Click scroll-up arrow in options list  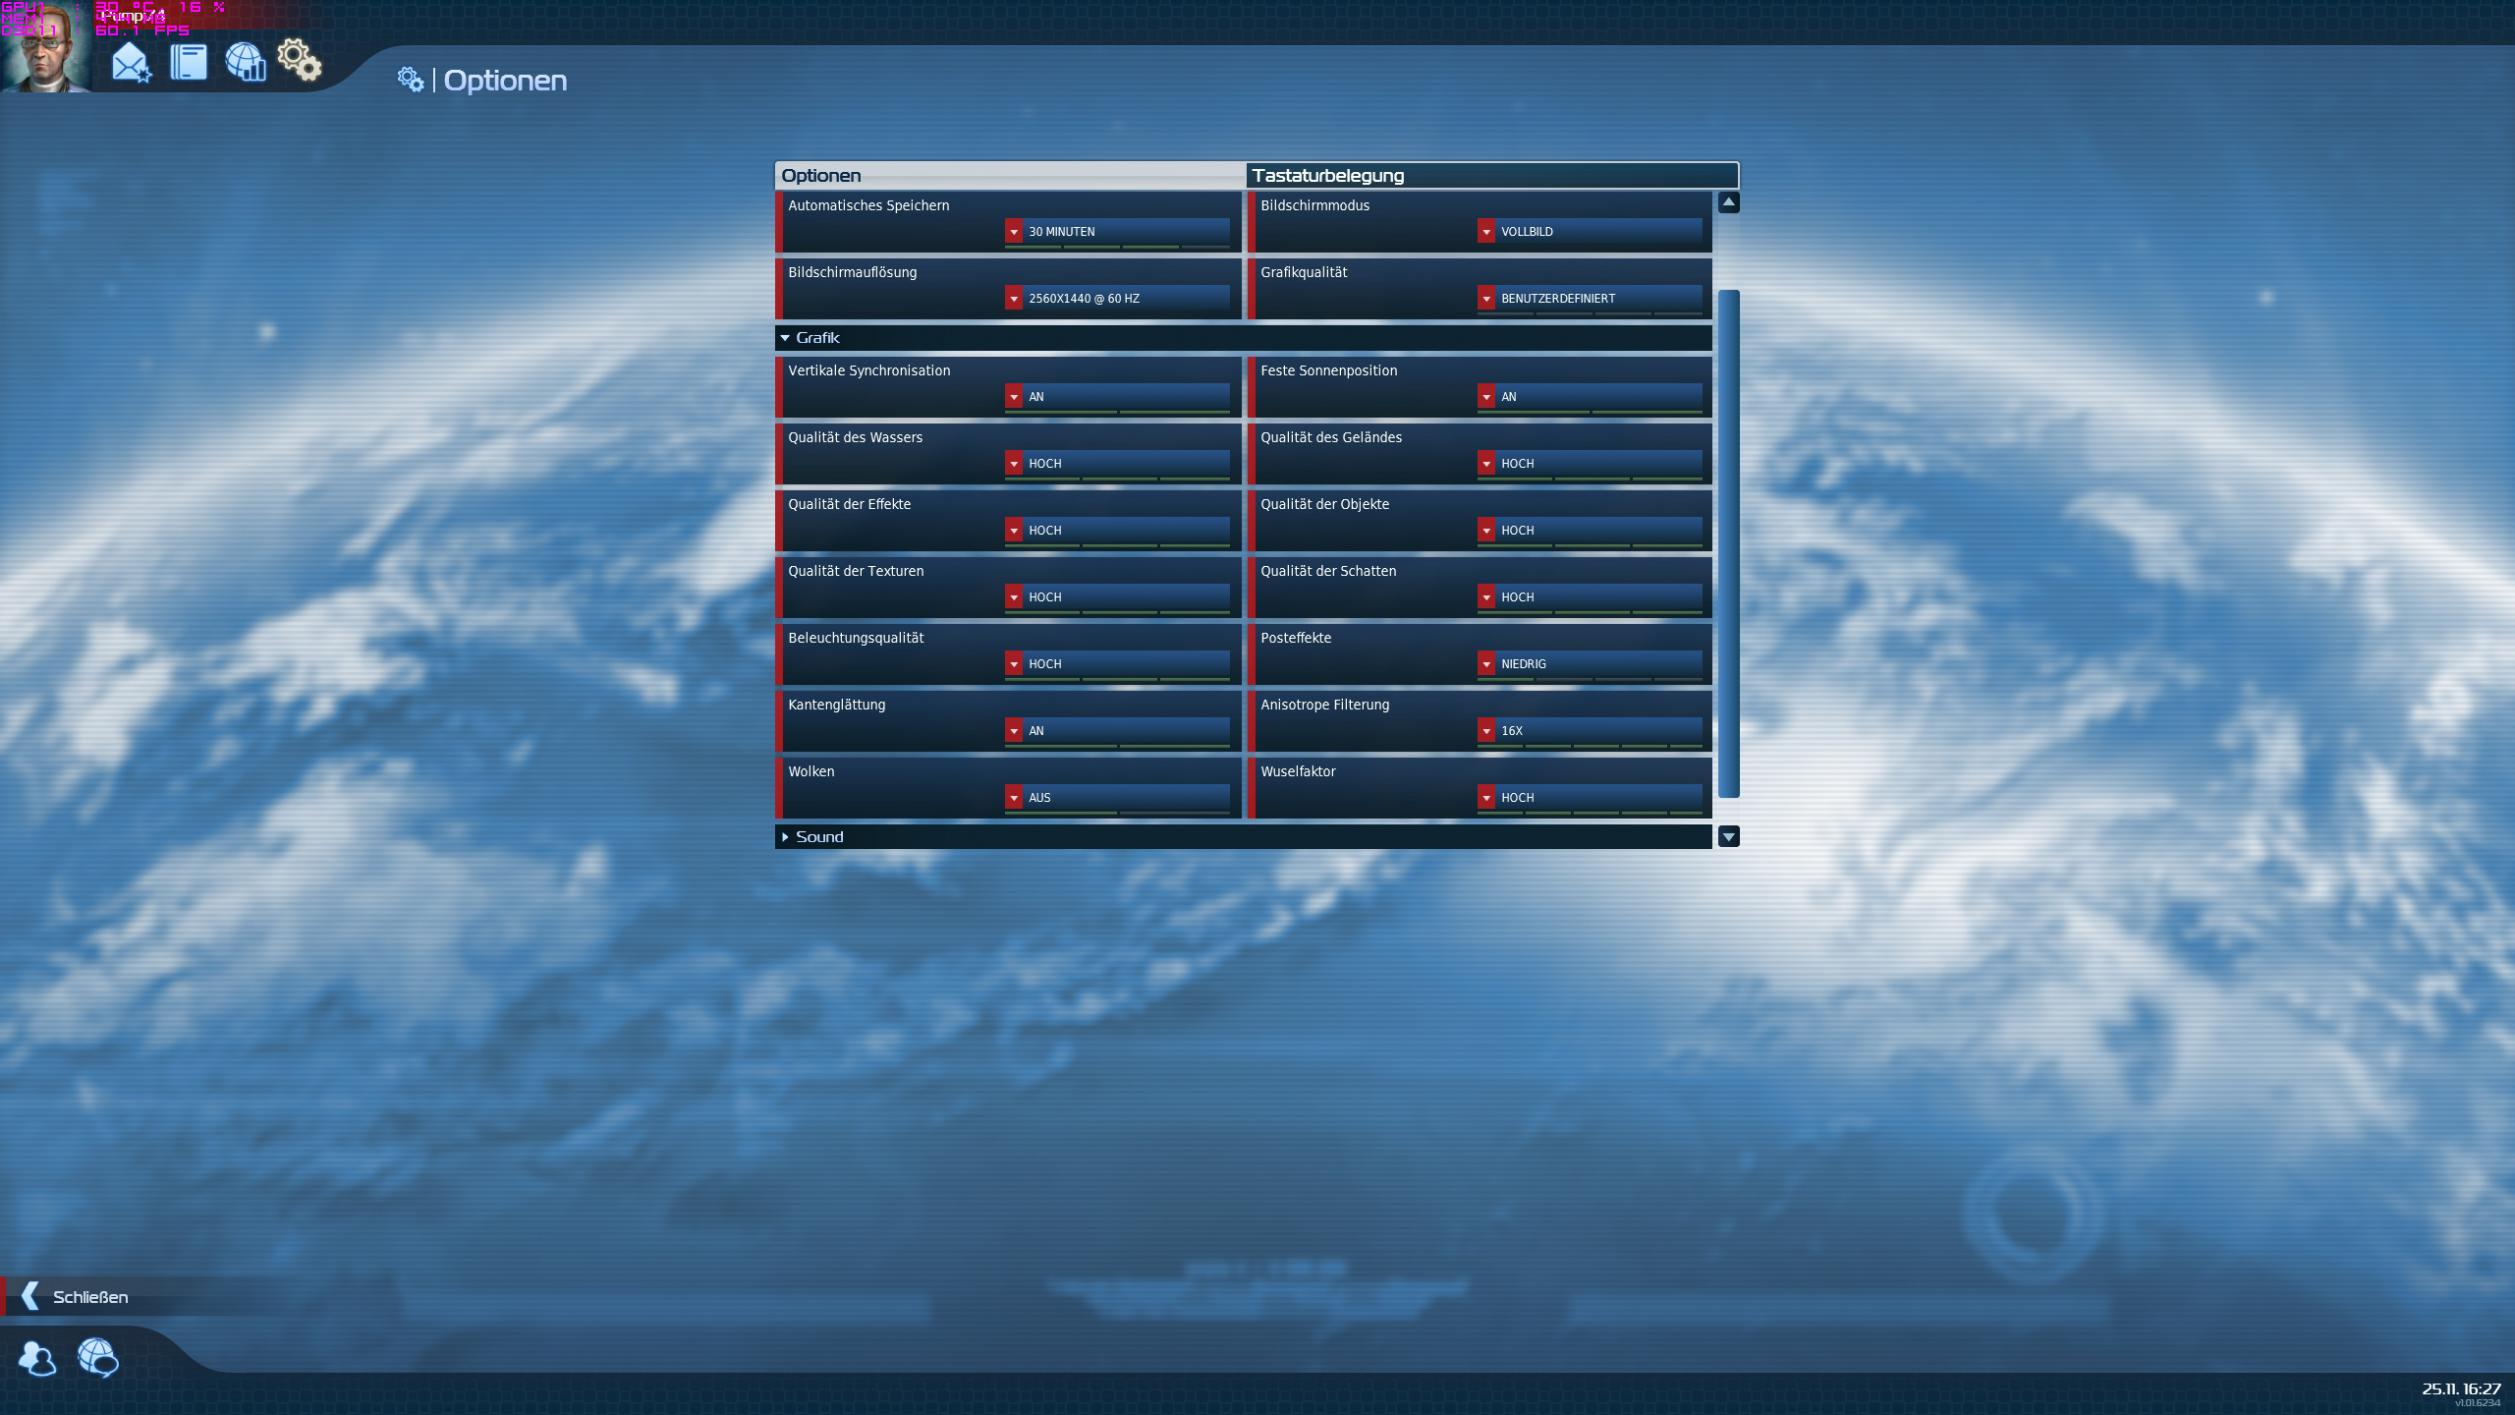click(1728, 203)
